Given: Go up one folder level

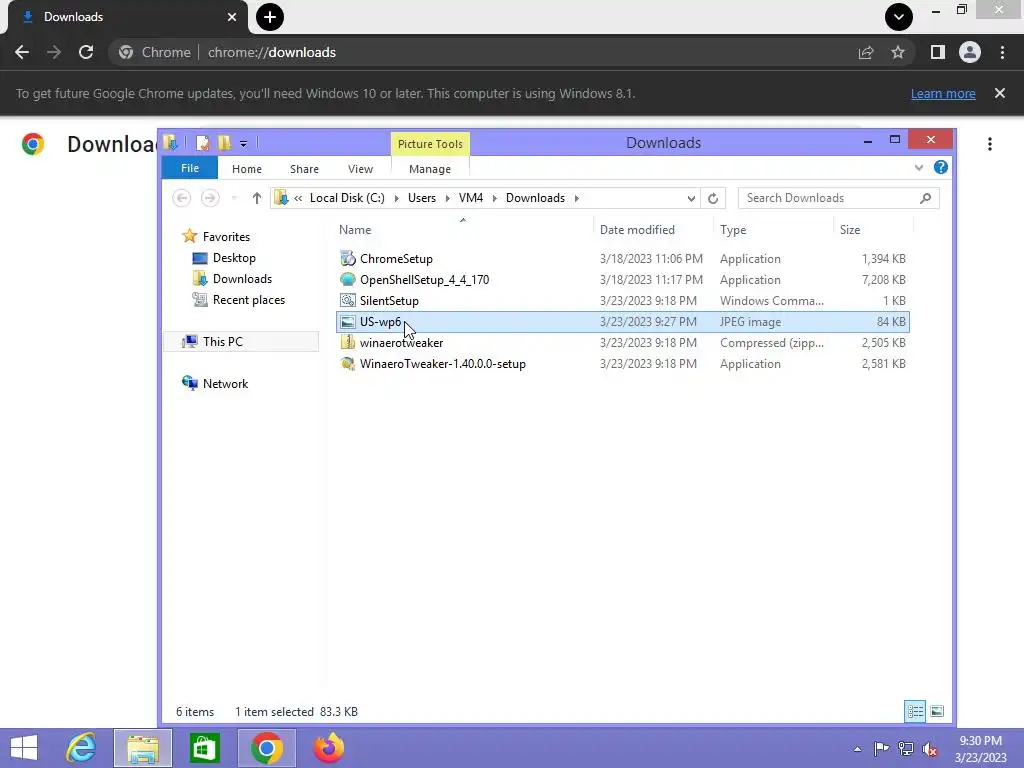Looking at the screenshot, I should [x=257, y=198].
